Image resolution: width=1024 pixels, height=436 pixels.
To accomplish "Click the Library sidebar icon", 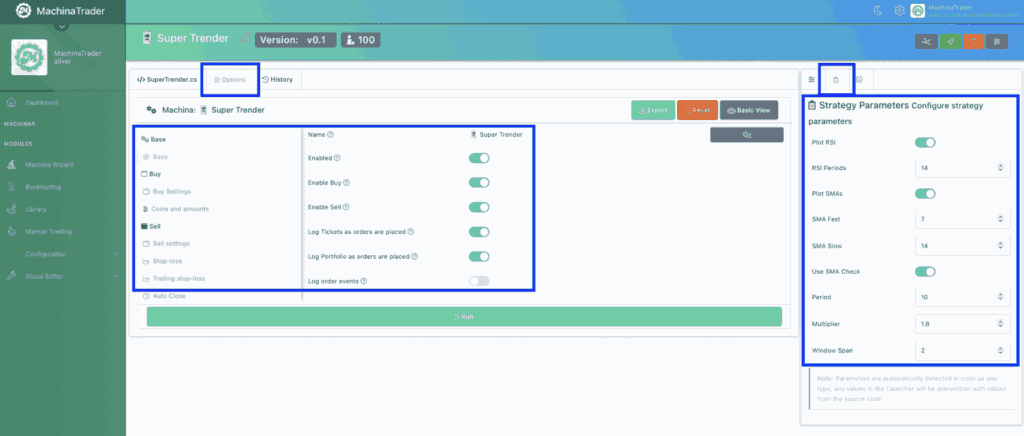I will coord(11,210).
